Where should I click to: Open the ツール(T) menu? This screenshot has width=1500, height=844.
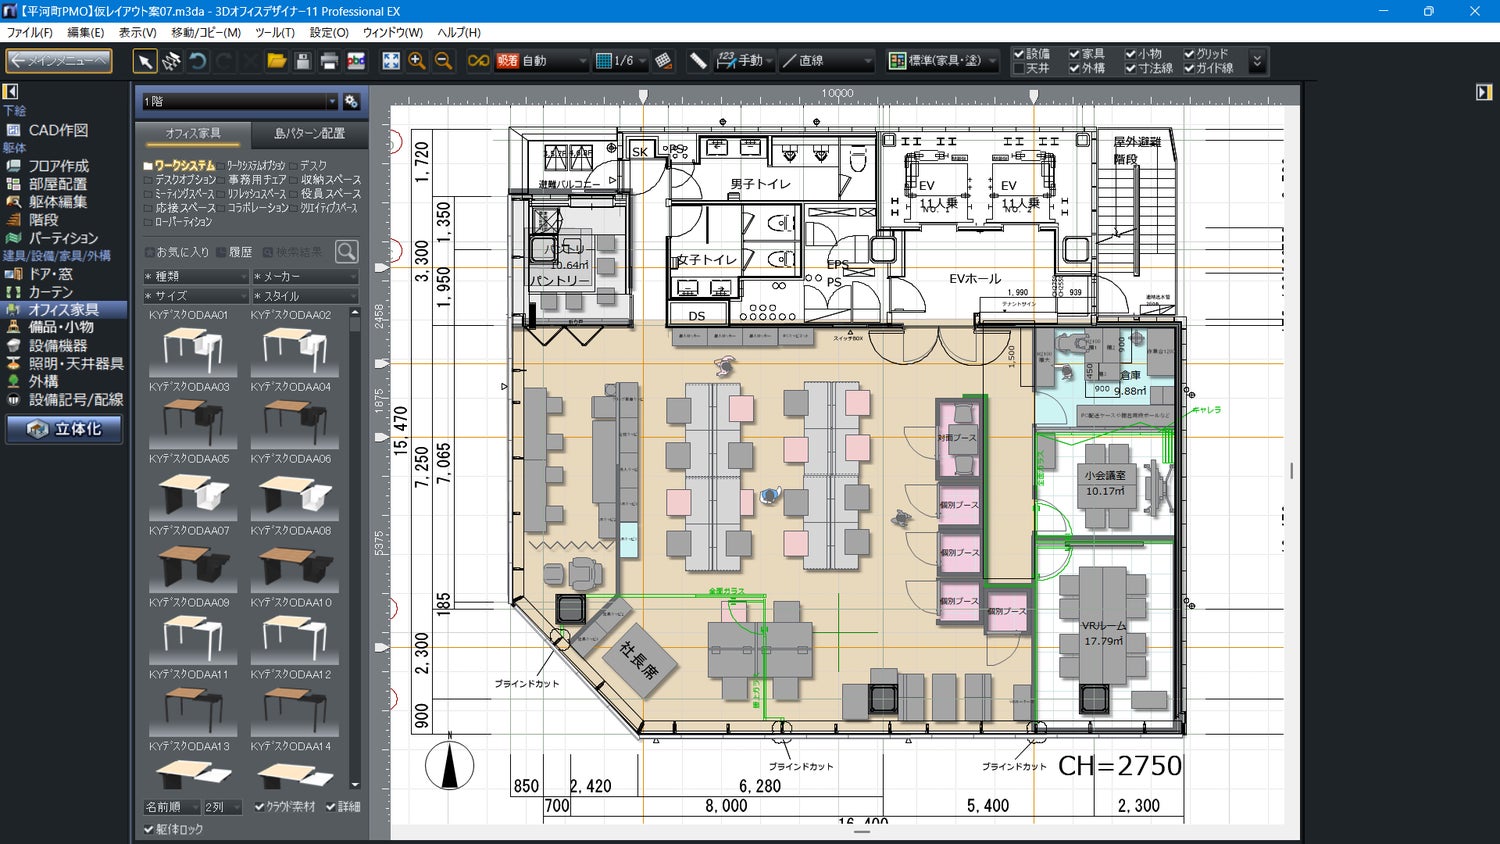pyautogui.click(x=274, y=32)
